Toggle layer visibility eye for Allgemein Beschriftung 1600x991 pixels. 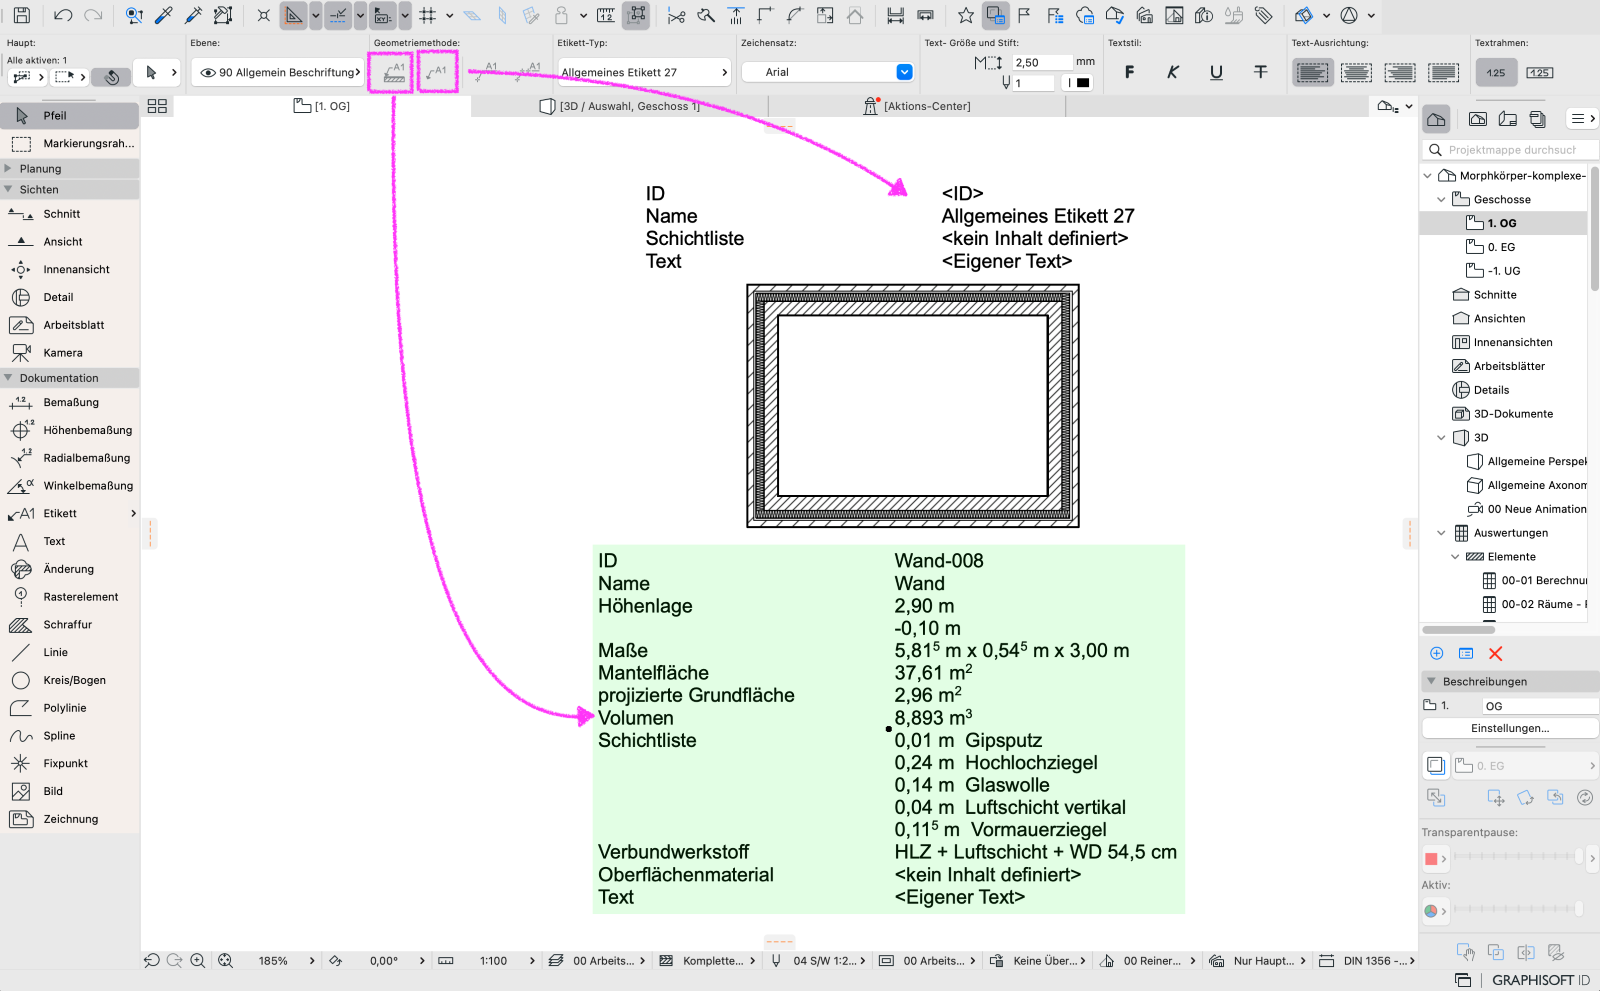[208, 72]
